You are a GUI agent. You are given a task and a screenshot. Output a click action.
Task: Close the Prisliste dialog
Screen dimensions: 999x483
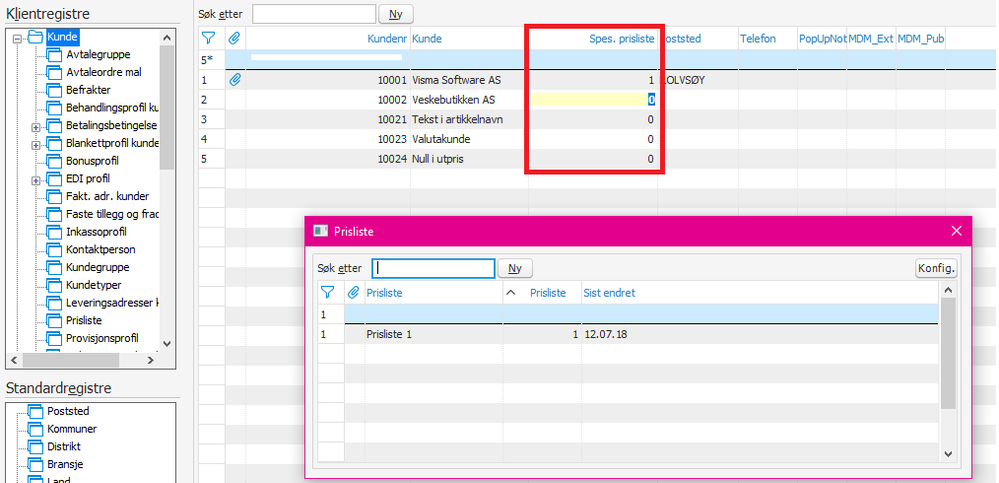pos(956,231)
